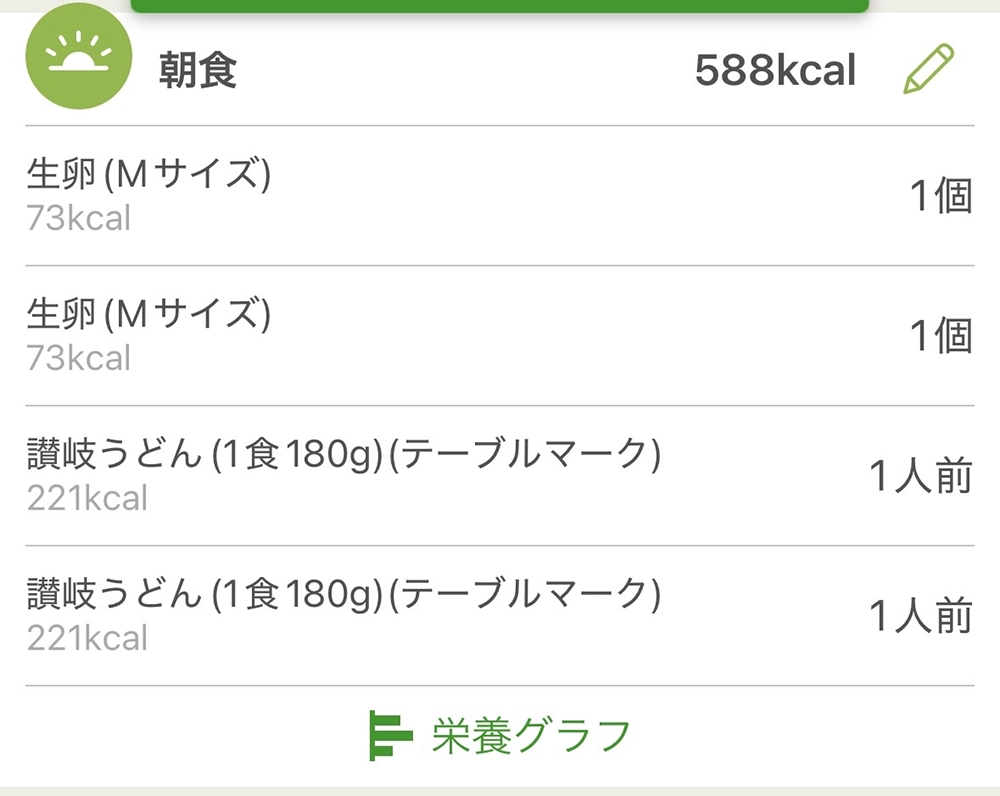Tap the gray strip below 栄養グラフ
The image size is (1000, 796).
(500, 790)
